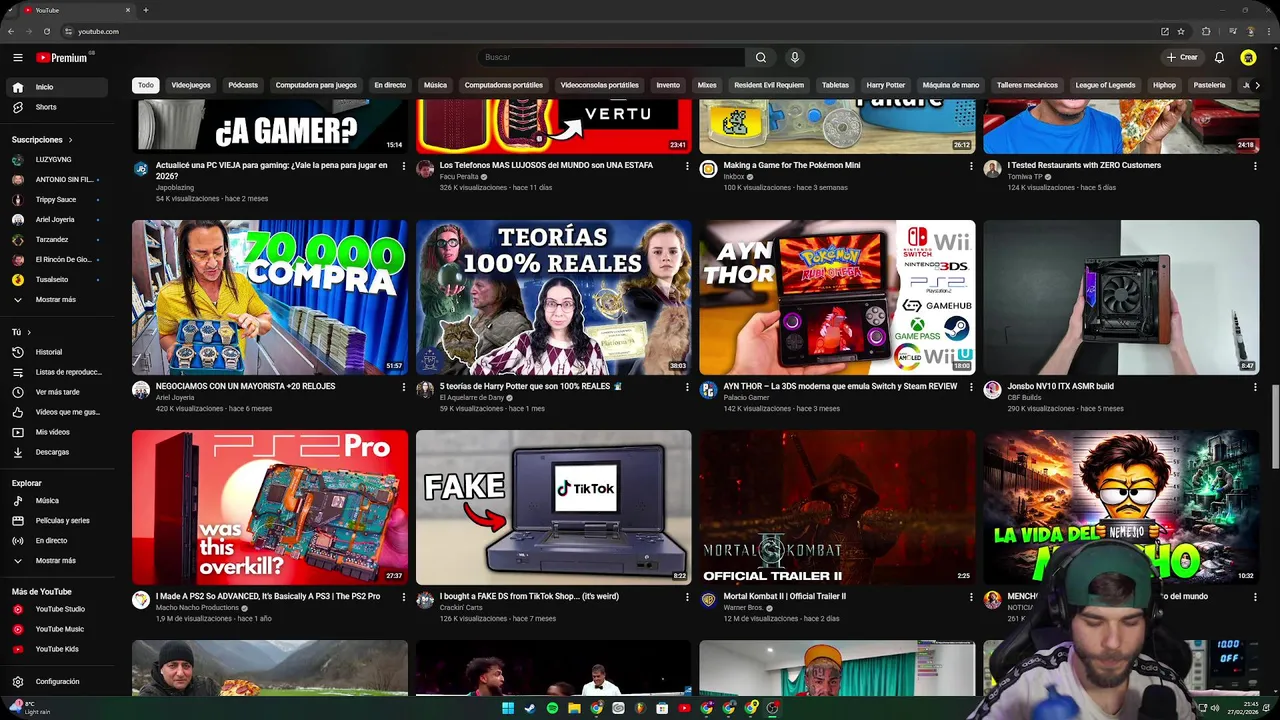This screenshot has height=720, width=1280.
Task: Open Palacio Gamer channel link
Action: click(x=747, y=398)
